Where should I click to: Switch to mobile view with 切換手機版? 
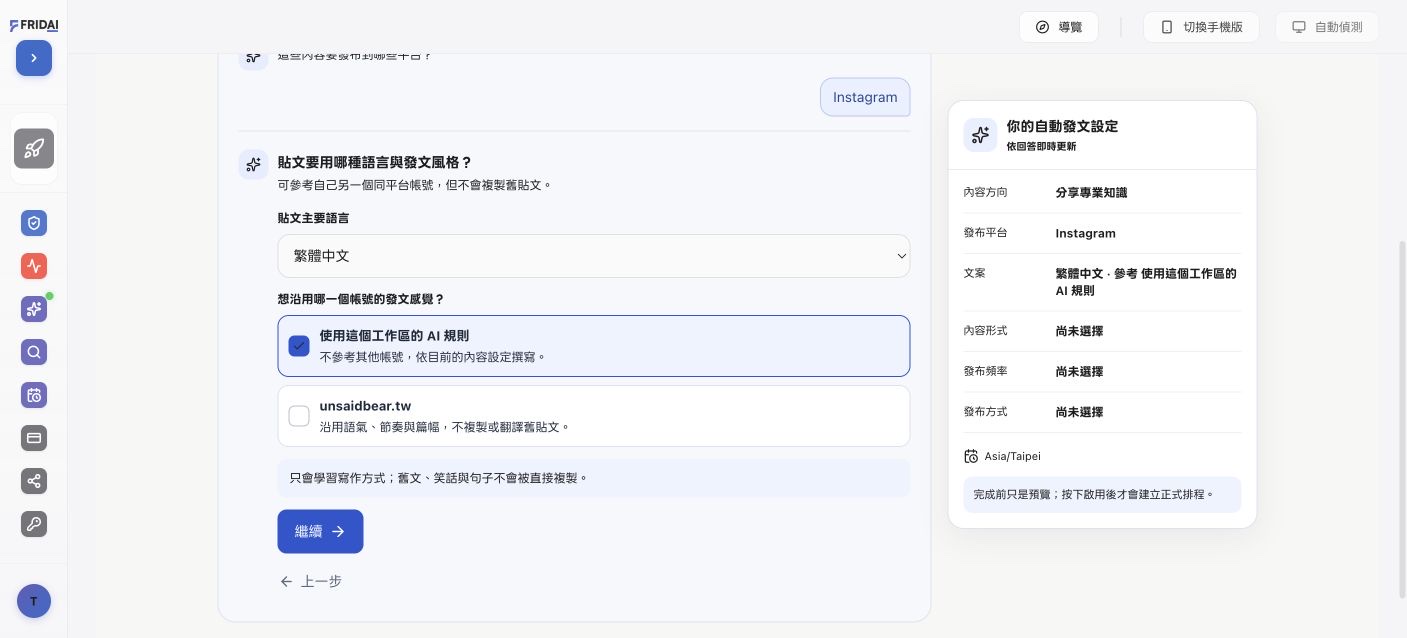(1201, 27)
